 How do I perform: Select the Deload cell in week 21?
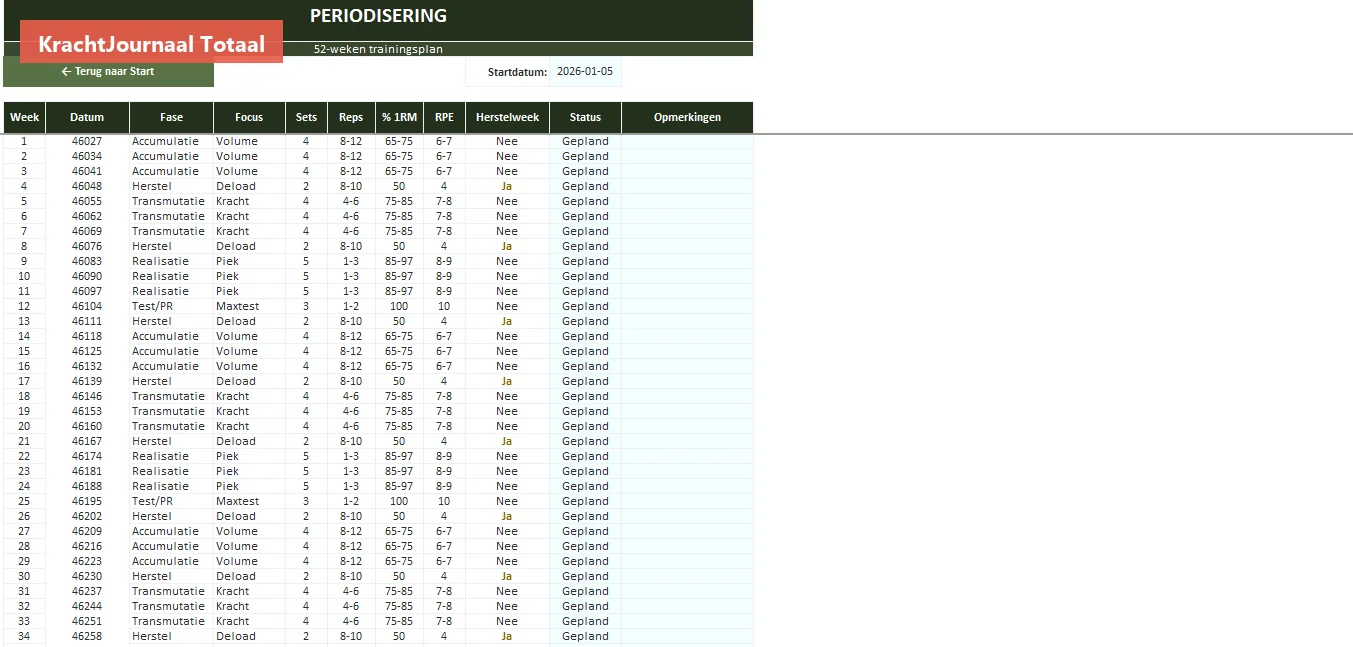249,441
